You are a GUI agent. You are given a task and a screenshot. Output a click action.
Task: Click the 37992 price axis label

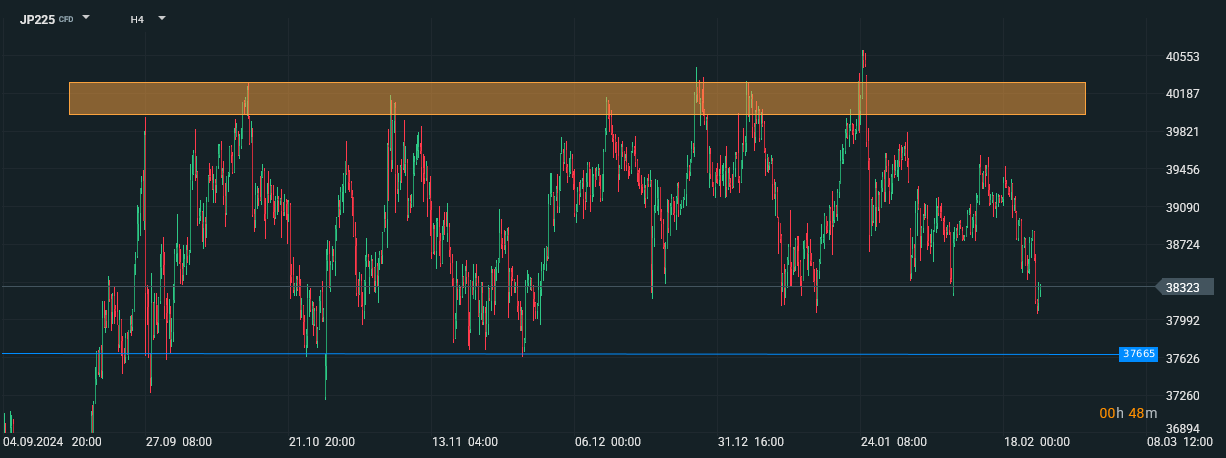pos(1182,321)
